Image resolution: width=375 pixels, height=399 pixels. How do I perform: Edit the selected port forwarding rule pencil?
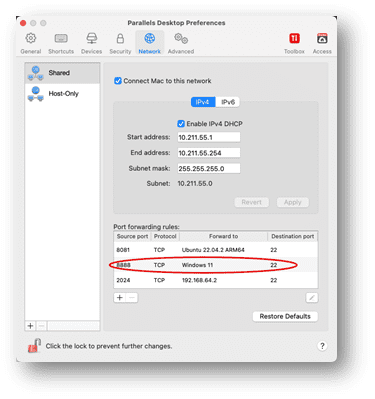click(312, 298)
